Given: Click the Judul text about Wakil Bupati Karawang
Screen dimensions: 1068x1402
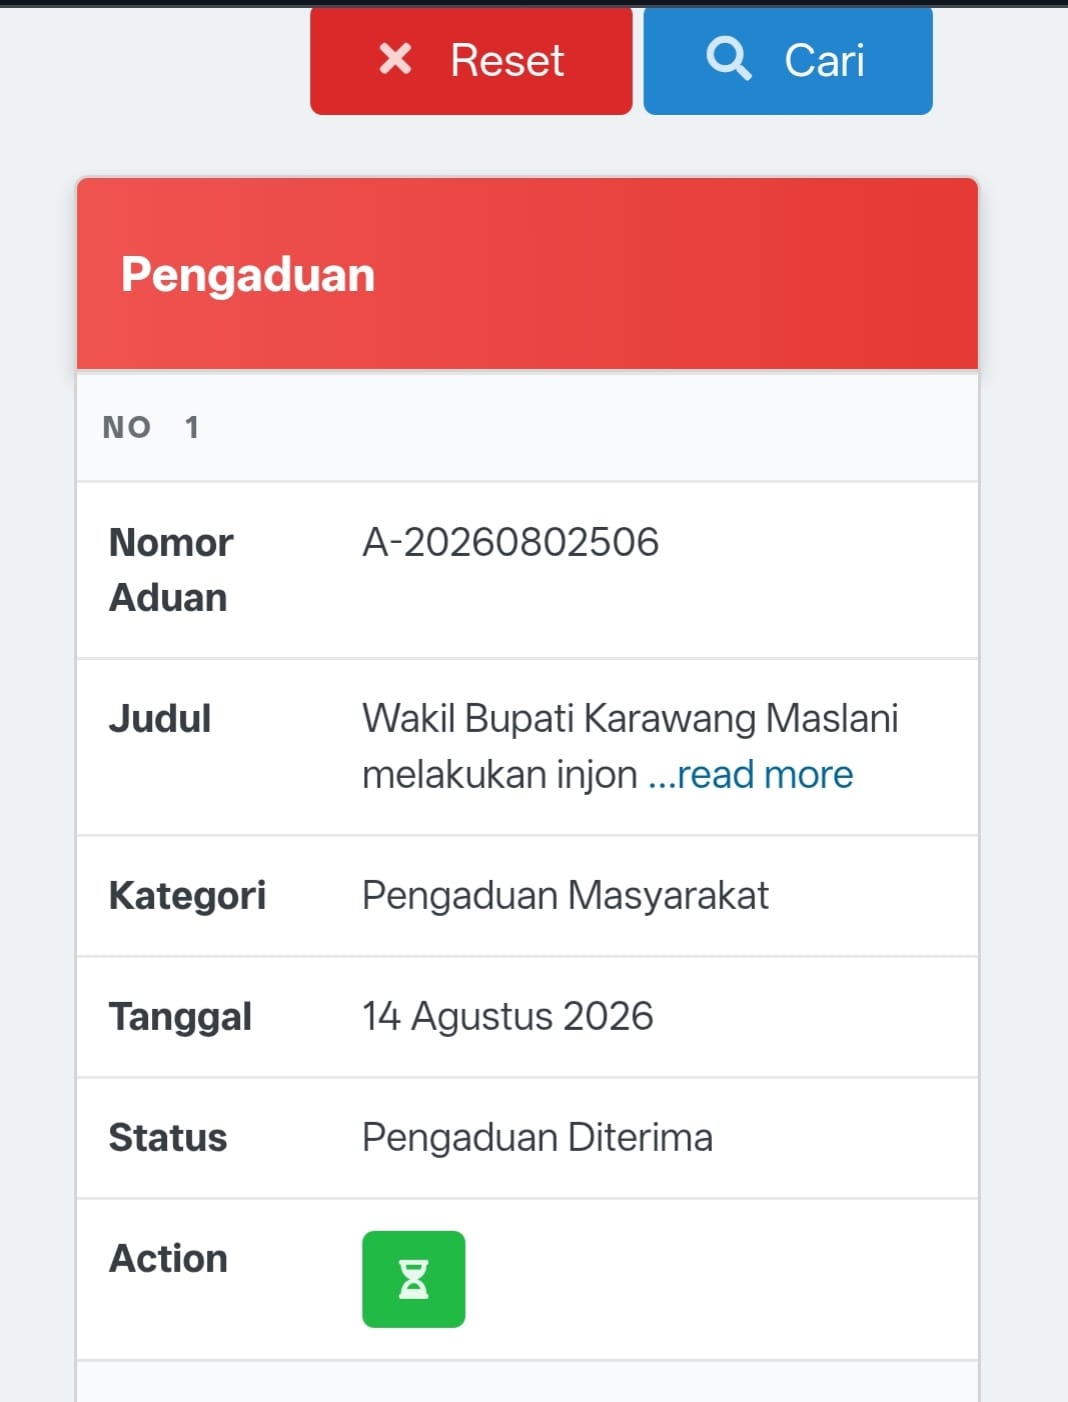Looking at the screenshot, I should pos(630,746).
